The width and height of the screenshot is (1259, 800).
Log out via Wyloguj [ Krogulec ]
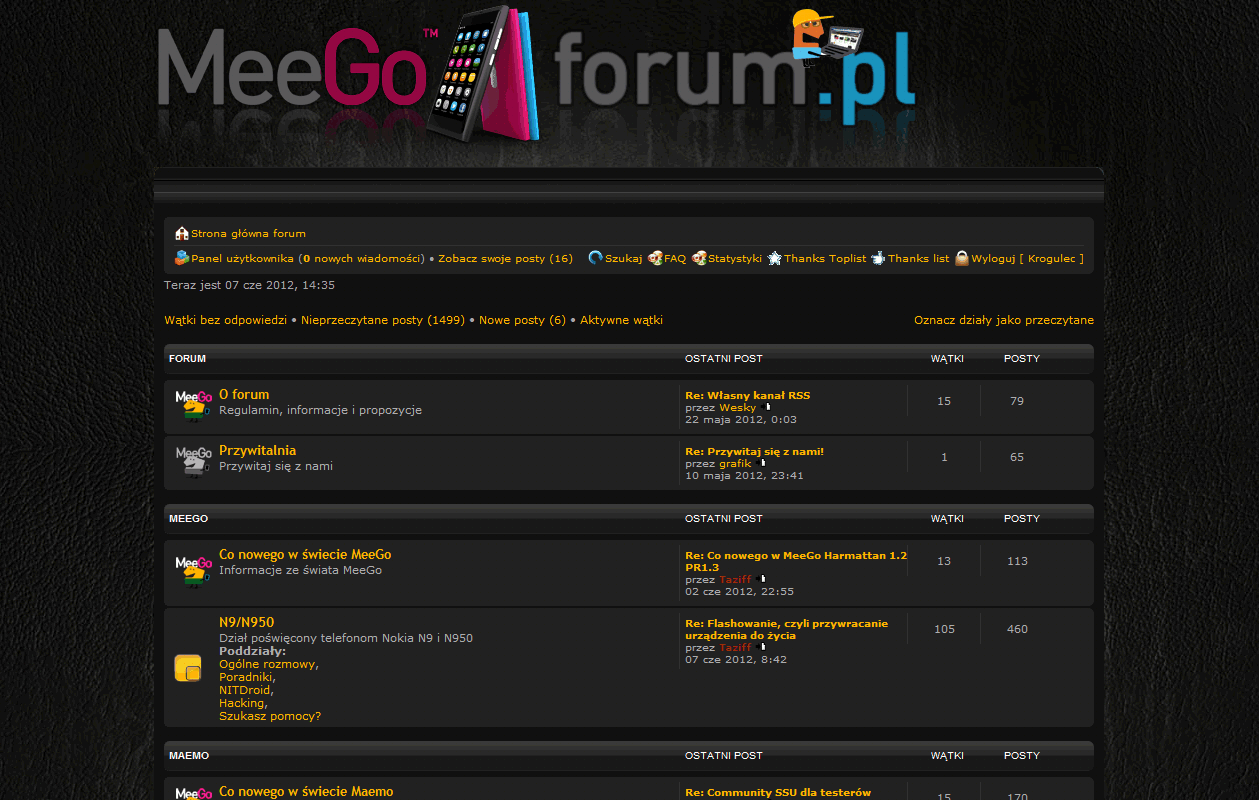(x=1027, y=258)
